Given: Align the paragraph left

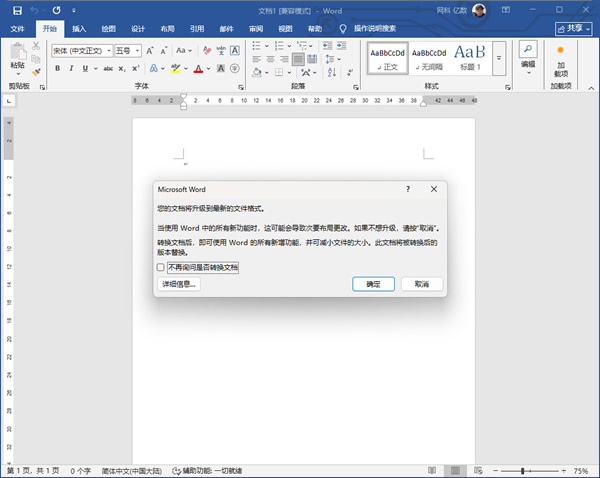Looking at the screenshot, I should click(257, 59).
